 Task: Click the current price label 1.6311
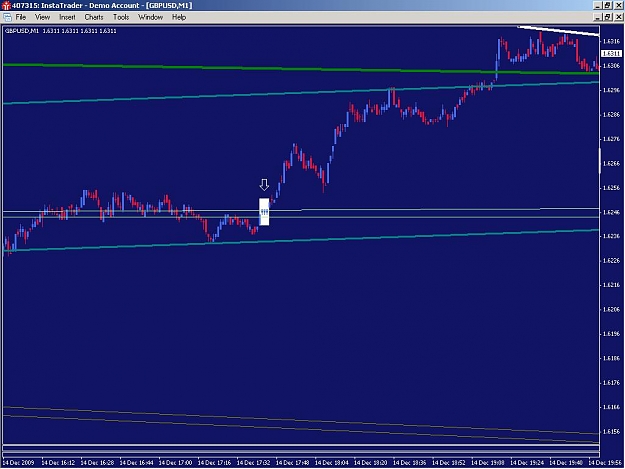[x=611, y=53]
